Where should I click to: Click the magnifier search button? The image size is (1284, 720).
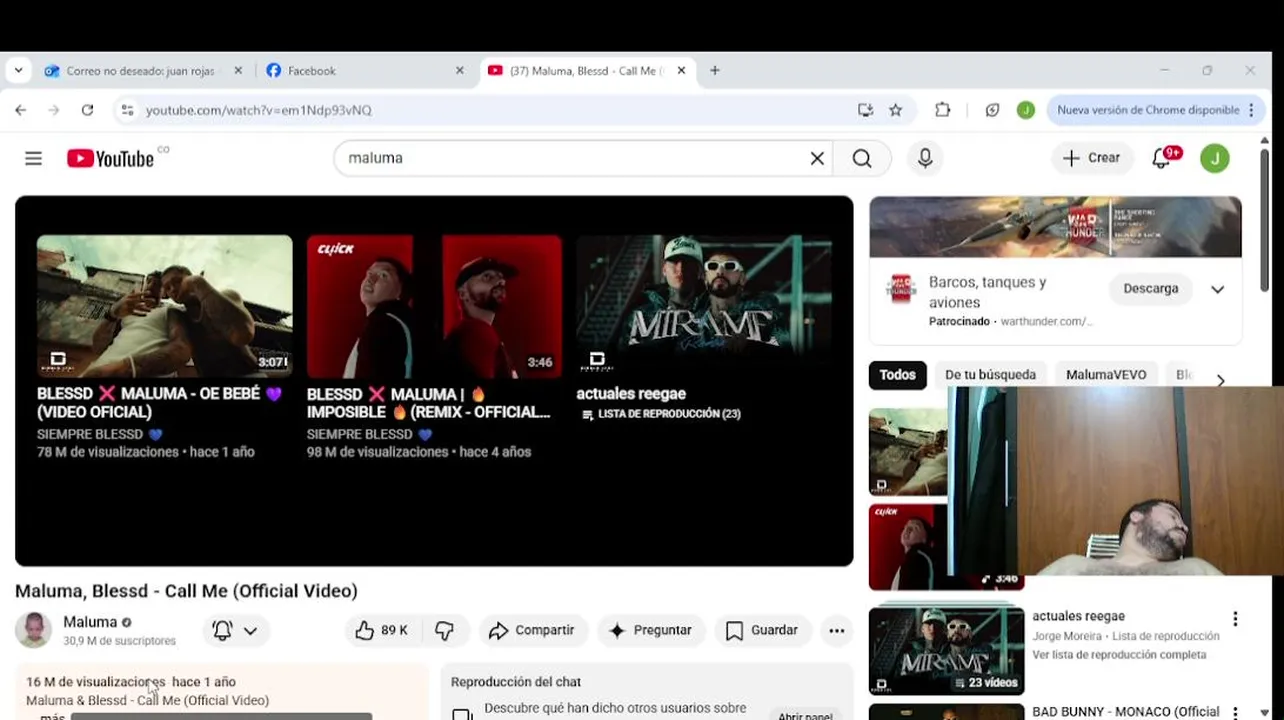click(x=862, y=158)
